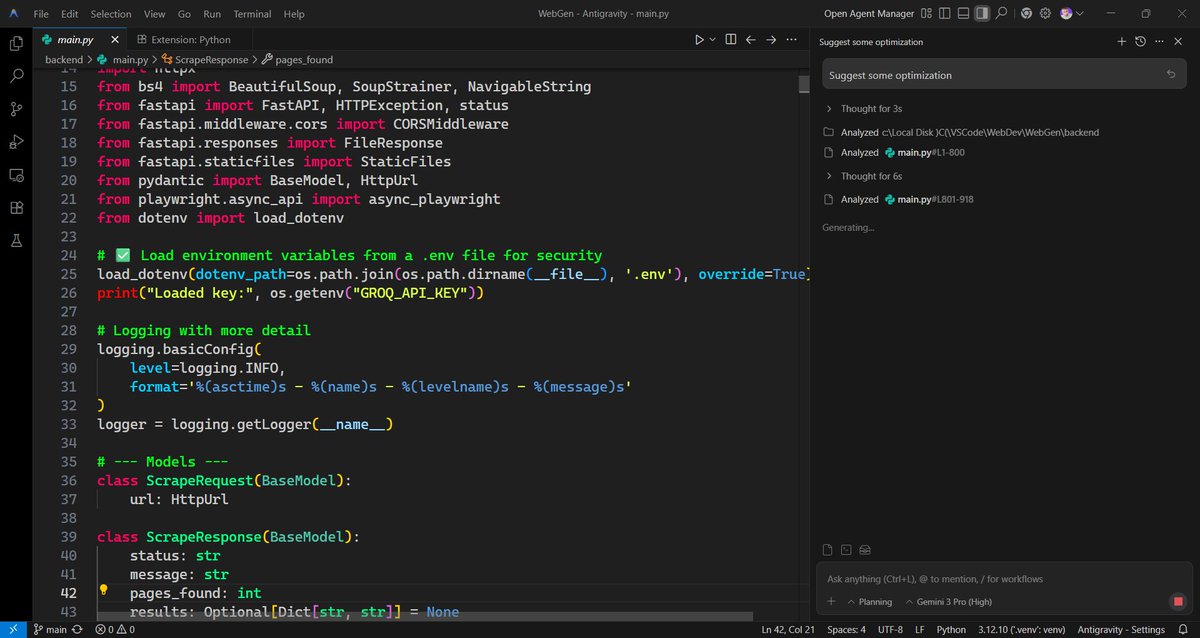This screenshot has height=638, width=1200.
Task: Click the file icon above the chat input
Action: tap(827, 549)
